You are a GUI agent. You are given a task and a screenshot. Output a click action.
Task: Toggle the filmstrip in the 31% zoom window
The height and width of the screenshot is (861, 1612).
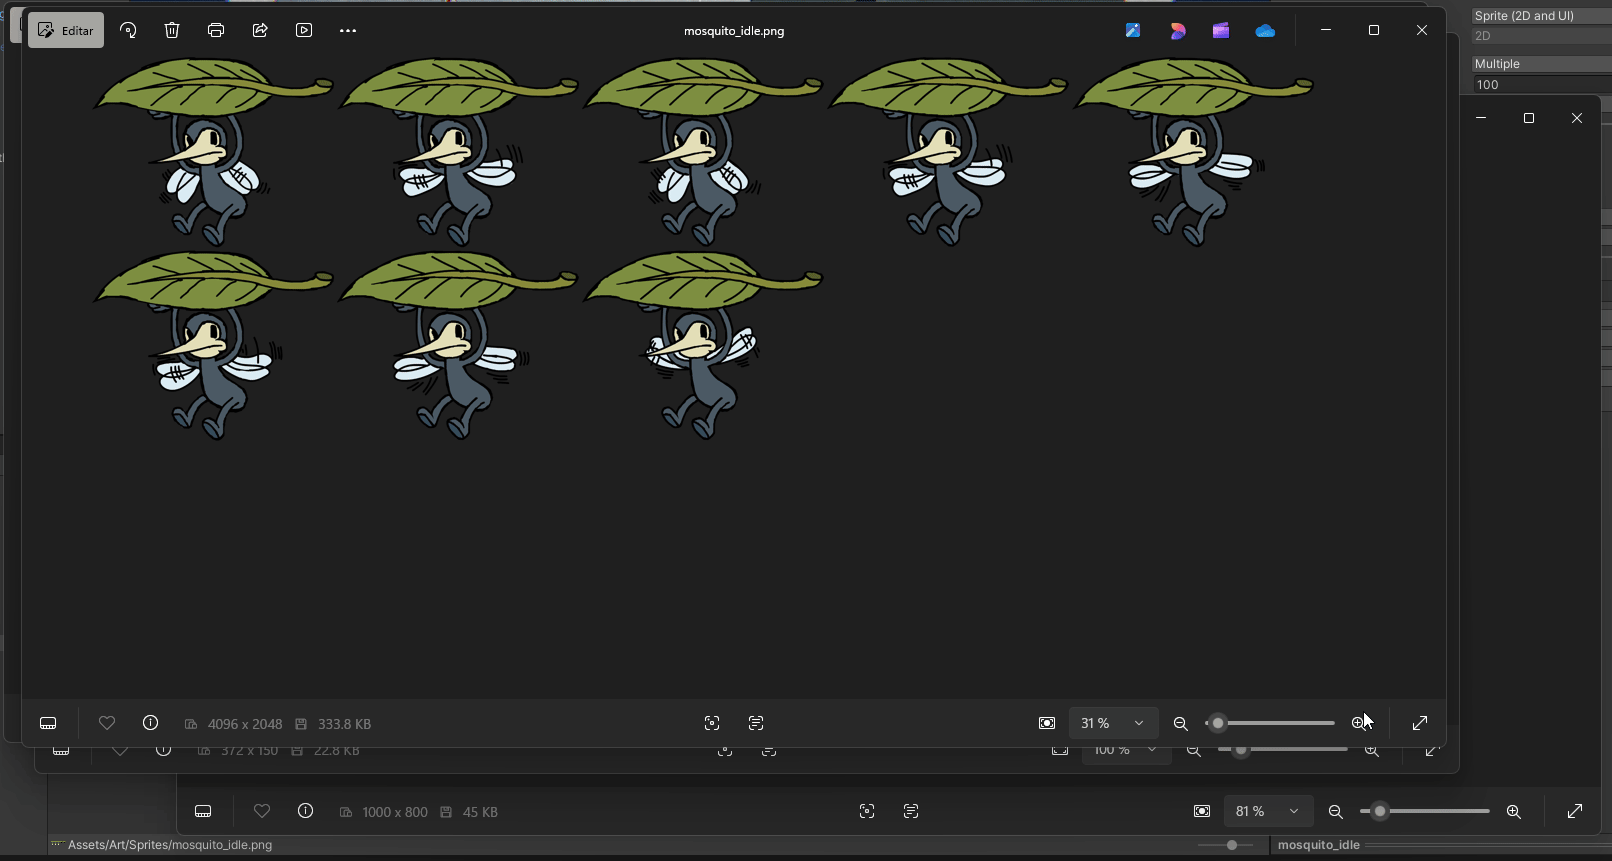tap(48, 723)
